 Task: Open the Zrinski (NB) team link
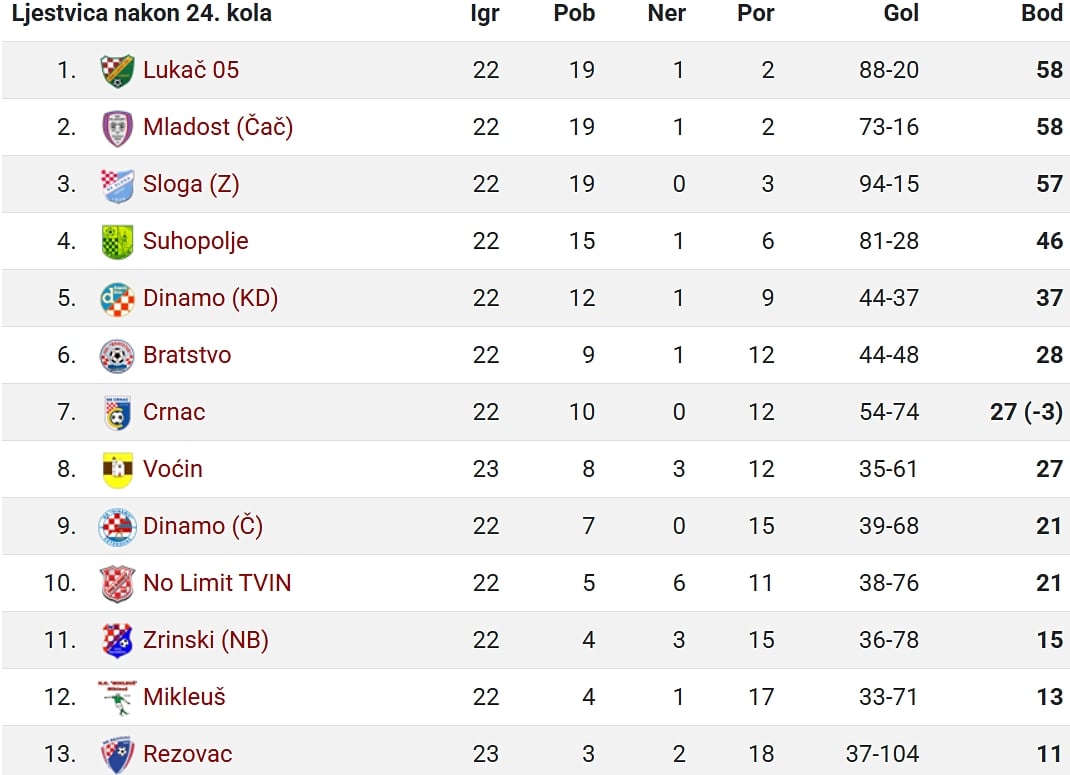pos(205,641)
